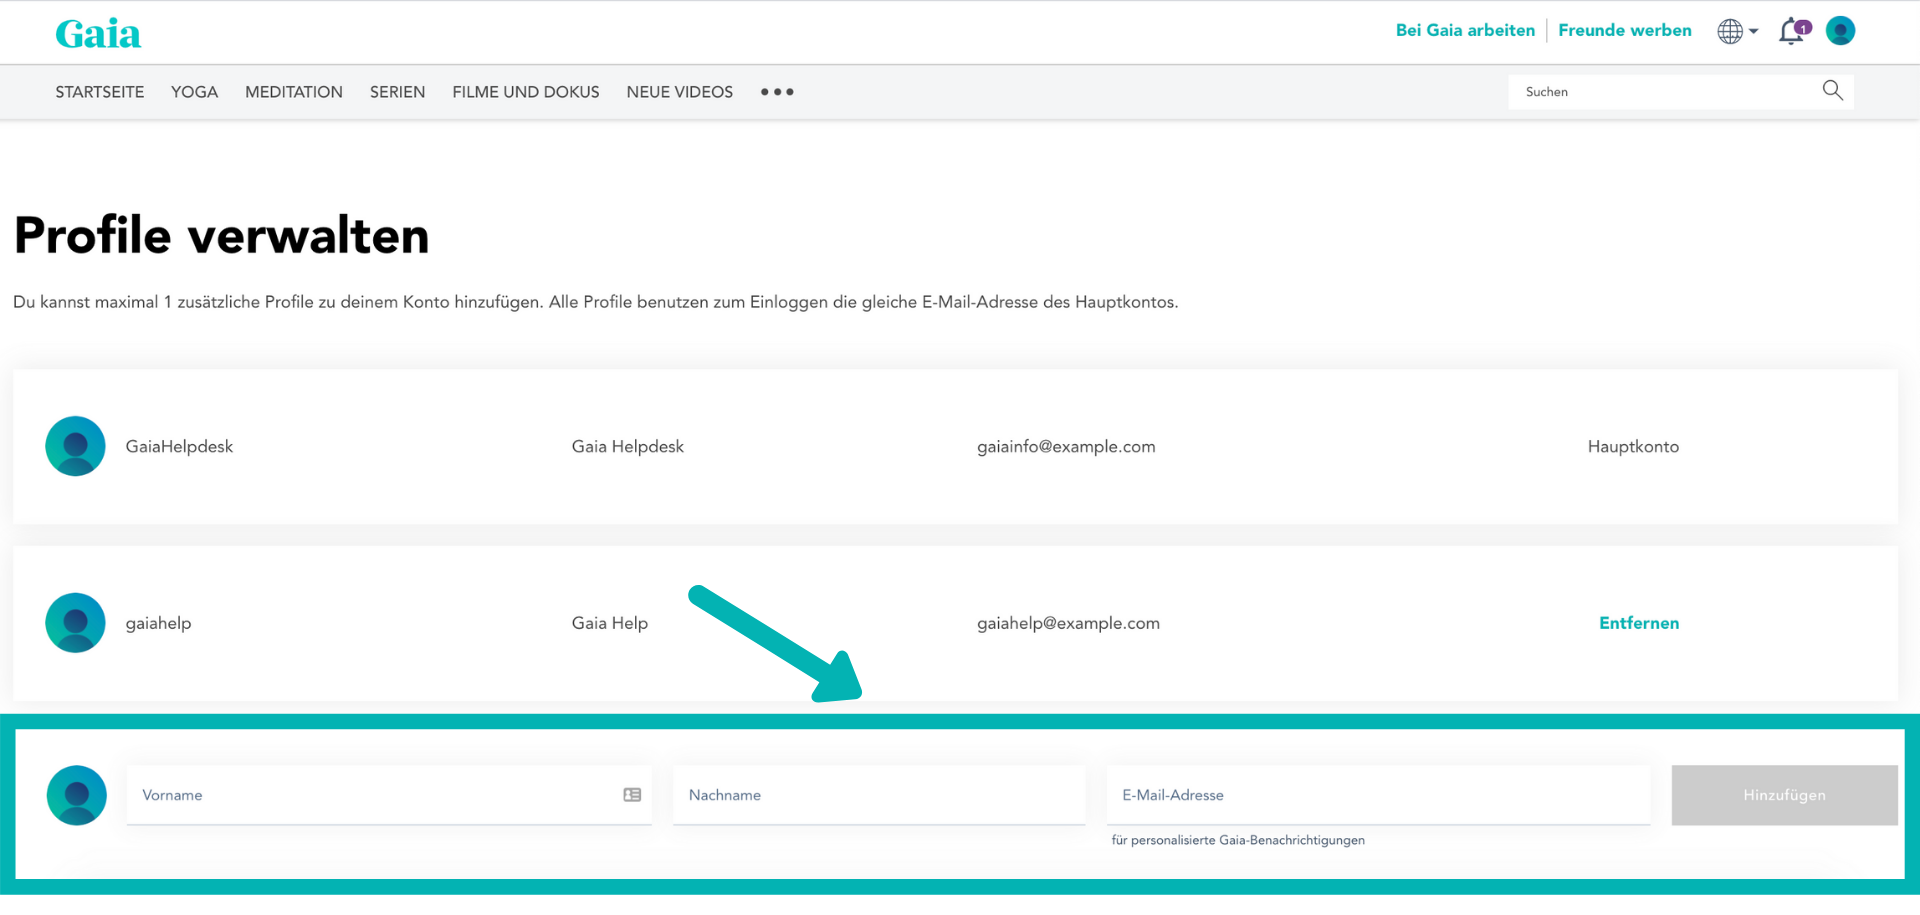This screenshot has height=915, width=1920.
Task: Open the notifications bell
Action: tap(1794, 31)
